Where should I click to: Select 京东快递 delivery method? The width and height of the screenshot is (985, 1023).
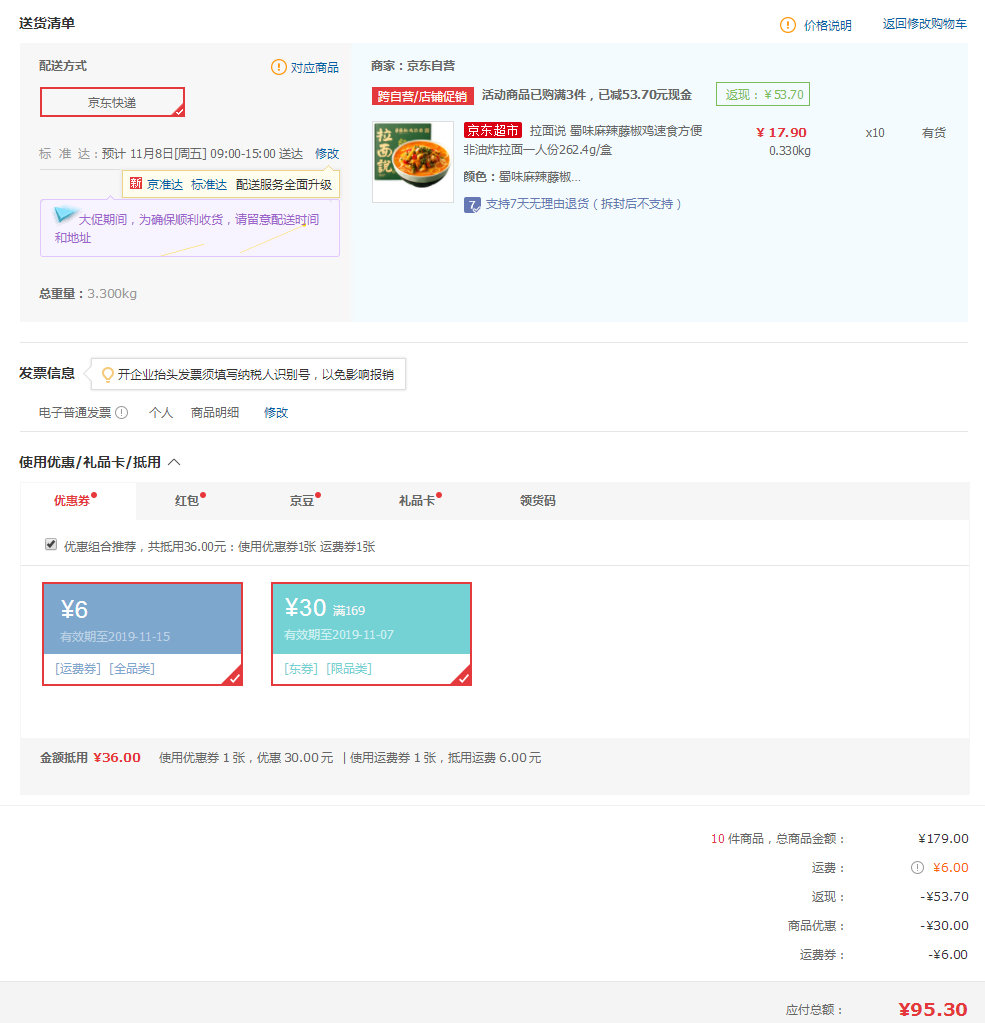pos(112,102)
